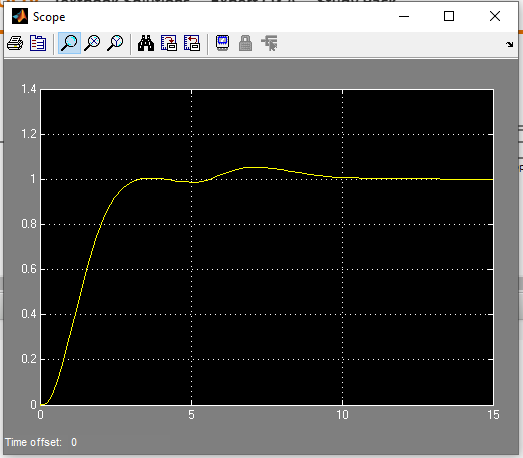Viewport: 523px width, 458px height.
Task: Click the Scope title text
Action: (x=49, y=17)
